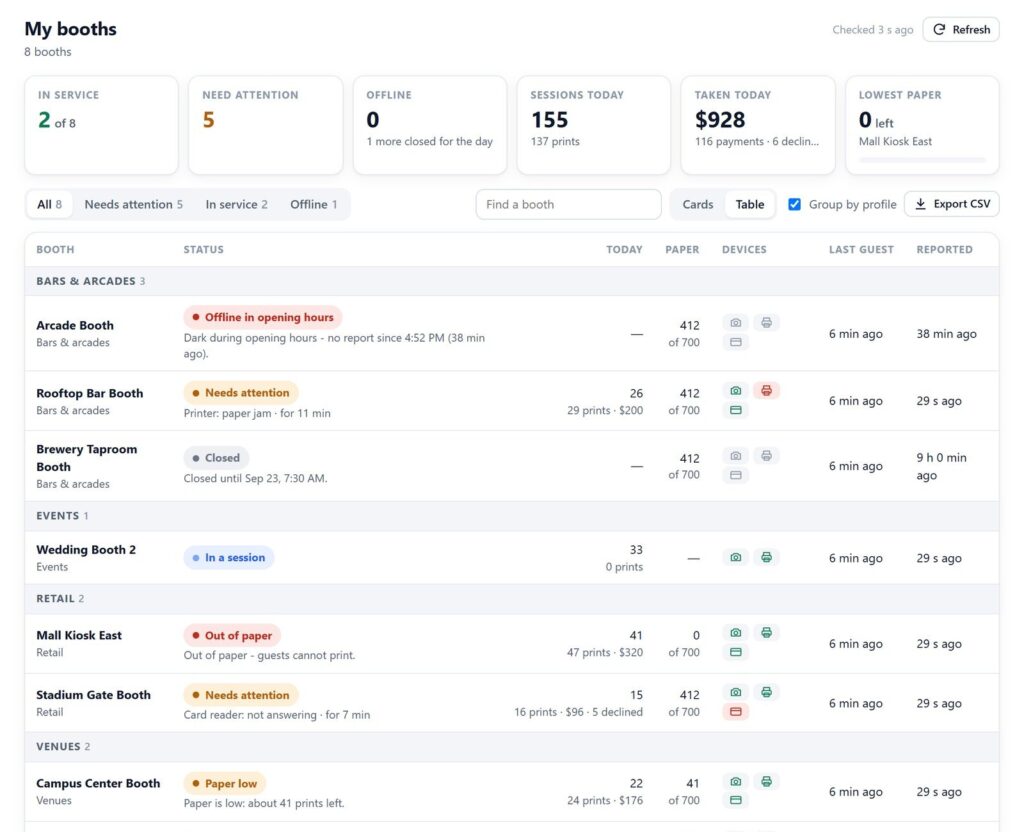Select the Table view option
1024x832 pixels.
pos(750,204)
